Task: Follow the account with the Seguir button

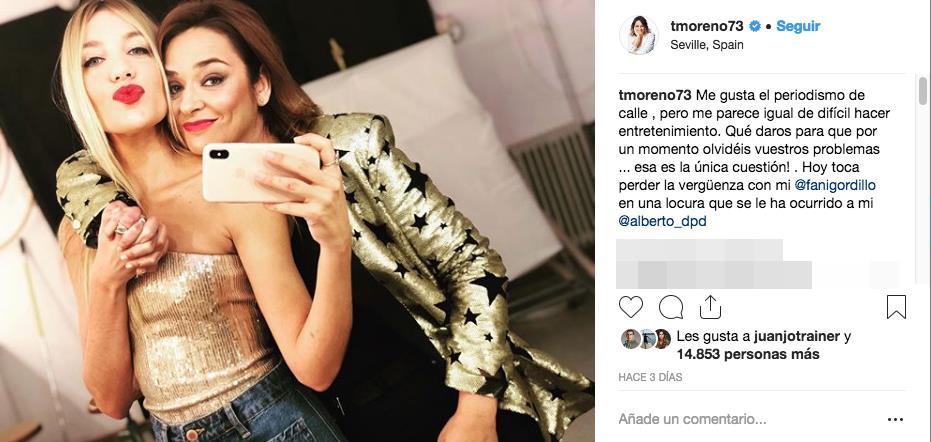Action: [798, 26]
